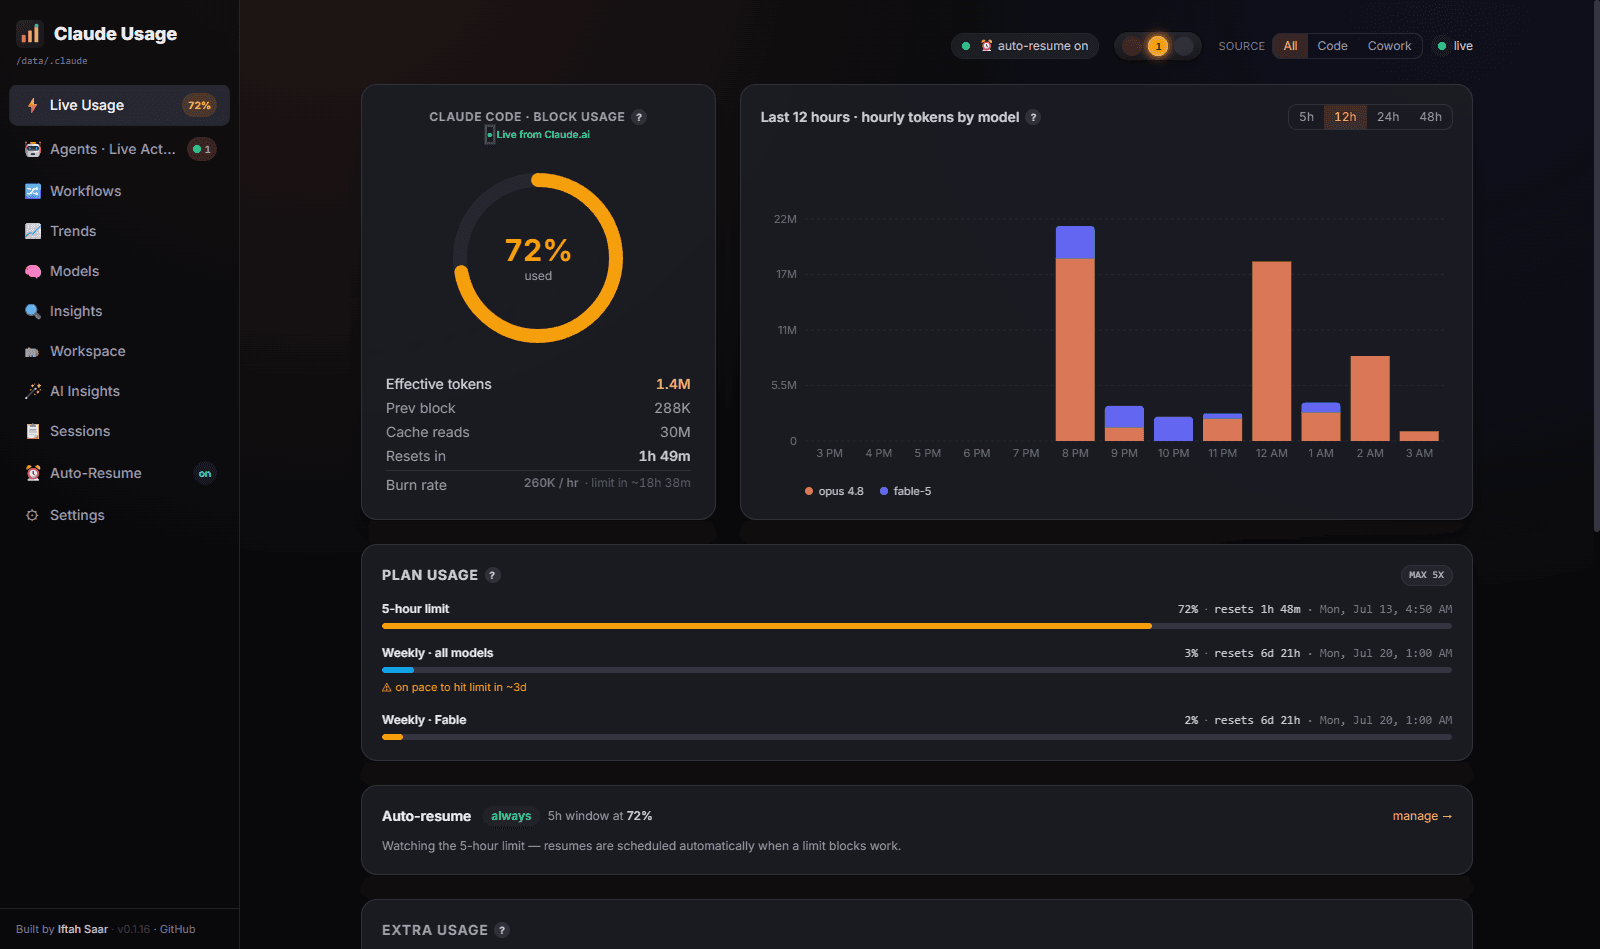Click the Resets in value 1h 49m

point(664,456)
